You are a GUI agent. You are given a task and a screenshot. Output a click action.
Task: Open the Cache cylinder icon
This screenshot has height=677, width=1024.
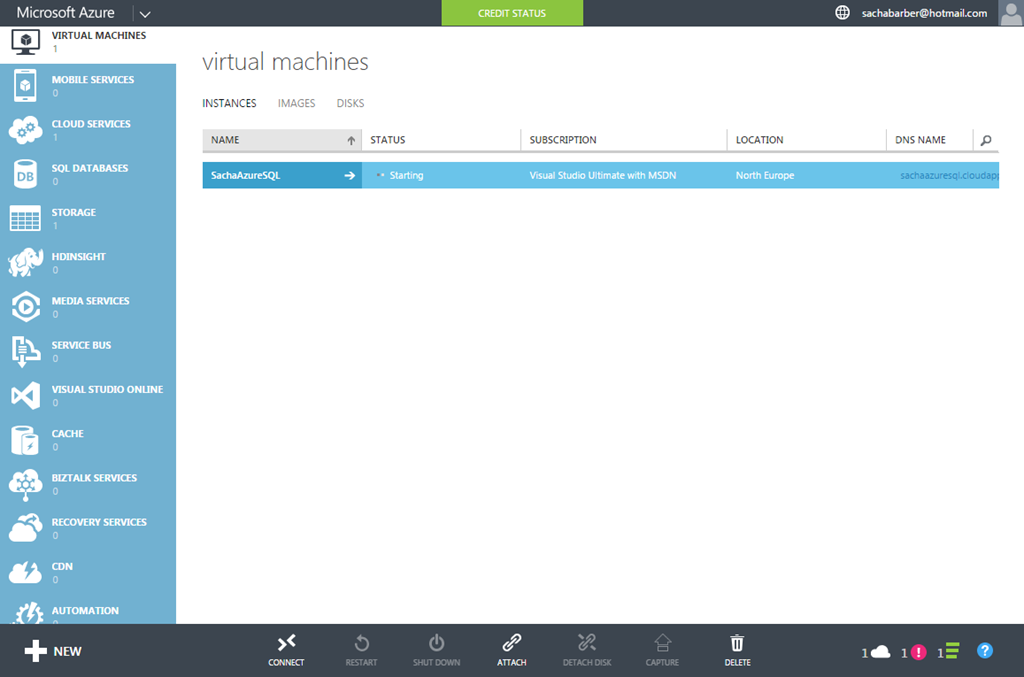point(25,440)
